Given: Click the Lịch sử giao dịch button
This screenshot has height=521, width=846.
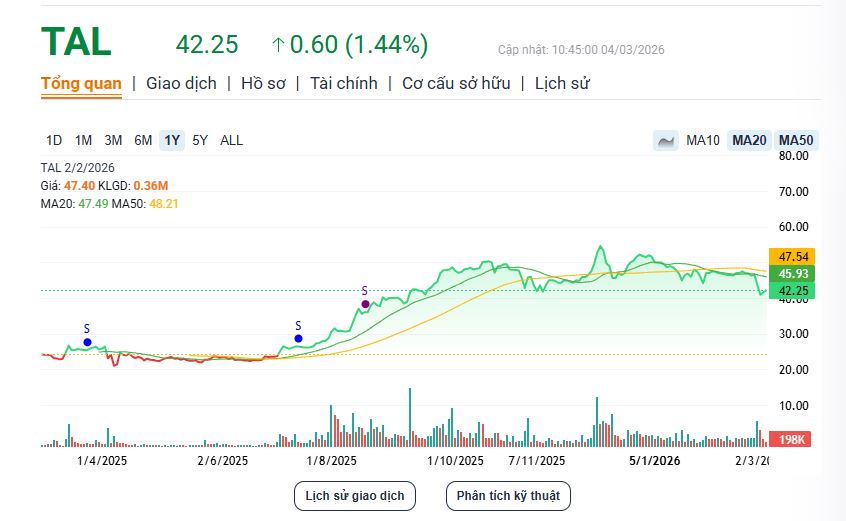Looking at the screenshot, I should 354,495.
